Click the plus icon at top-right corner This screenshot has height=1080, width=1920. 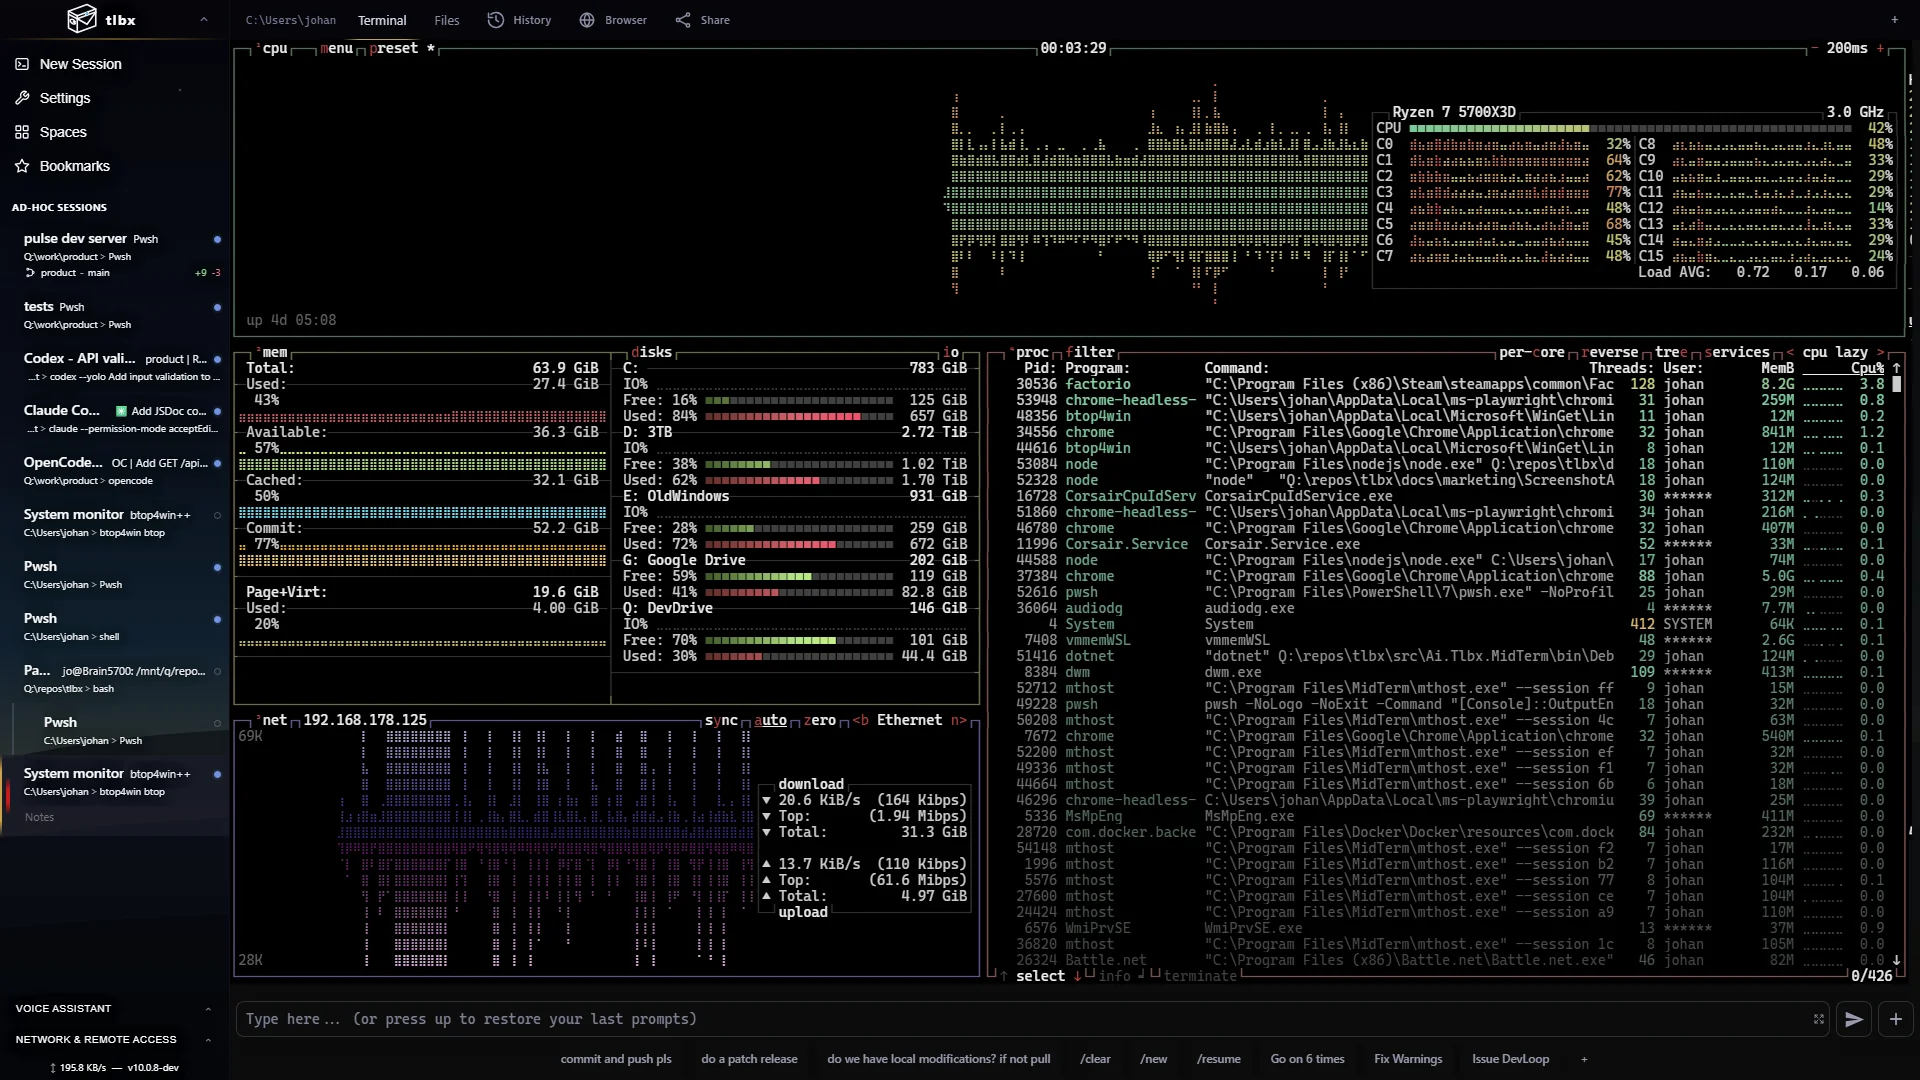(x=1894, y=20)
